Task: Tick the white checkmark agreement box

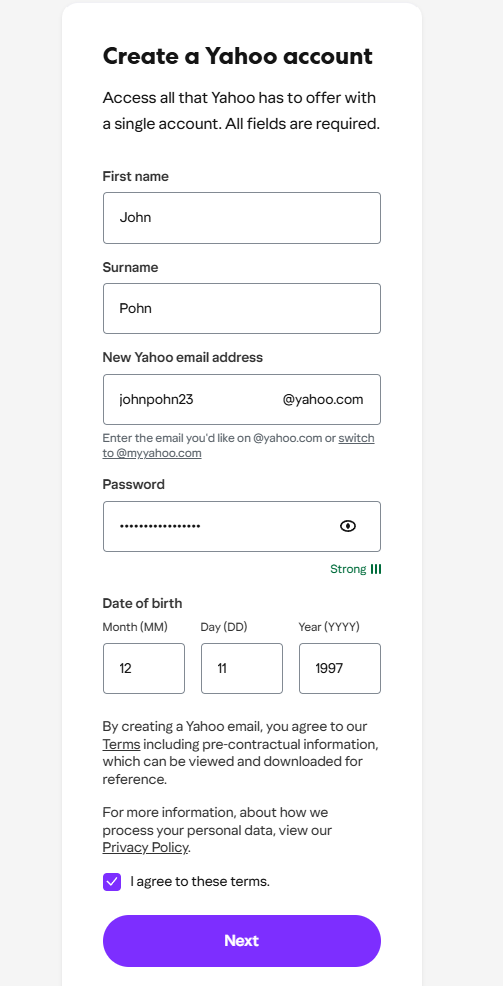Action: pos(112,882)
